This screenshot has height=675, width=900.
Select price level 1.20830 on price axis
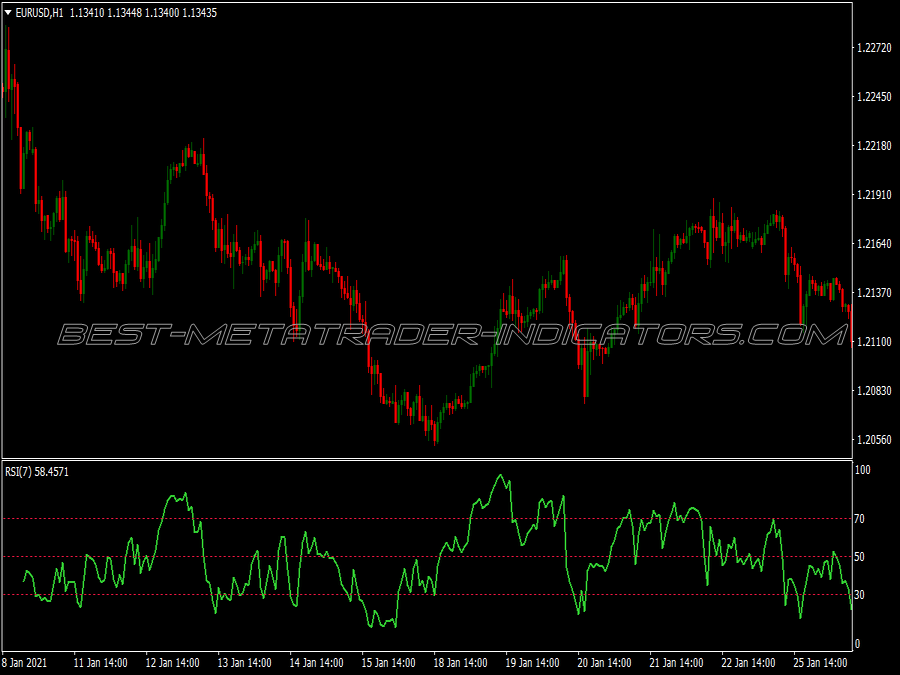[874, 391]
